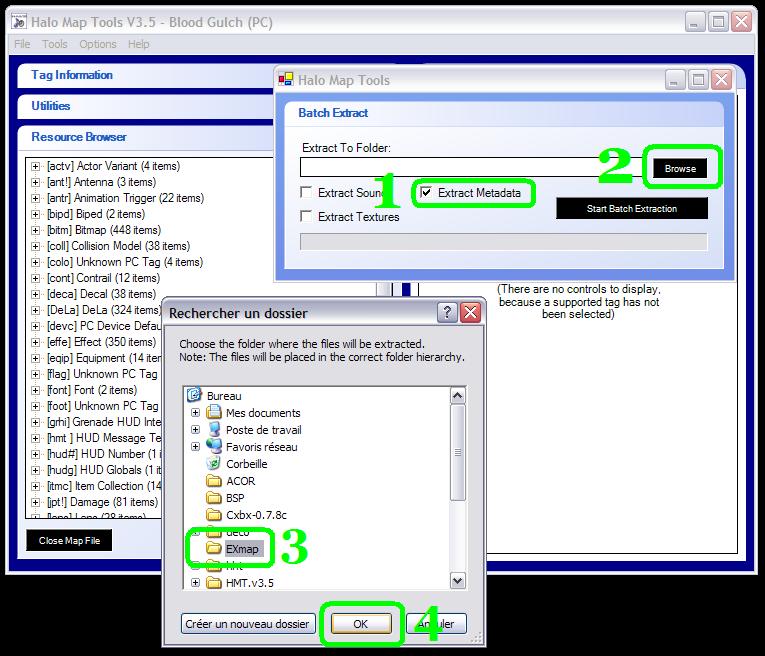Image resolution: width=765 pixels, height=656 pixels.
Task: Expand the [jpt!] Damage node
Action: [35, 502]
